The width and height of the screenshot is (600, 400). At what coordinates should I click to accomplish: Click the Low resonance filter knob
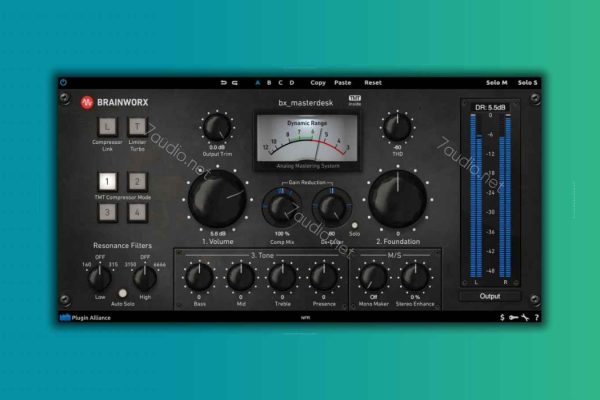[100, 278]
